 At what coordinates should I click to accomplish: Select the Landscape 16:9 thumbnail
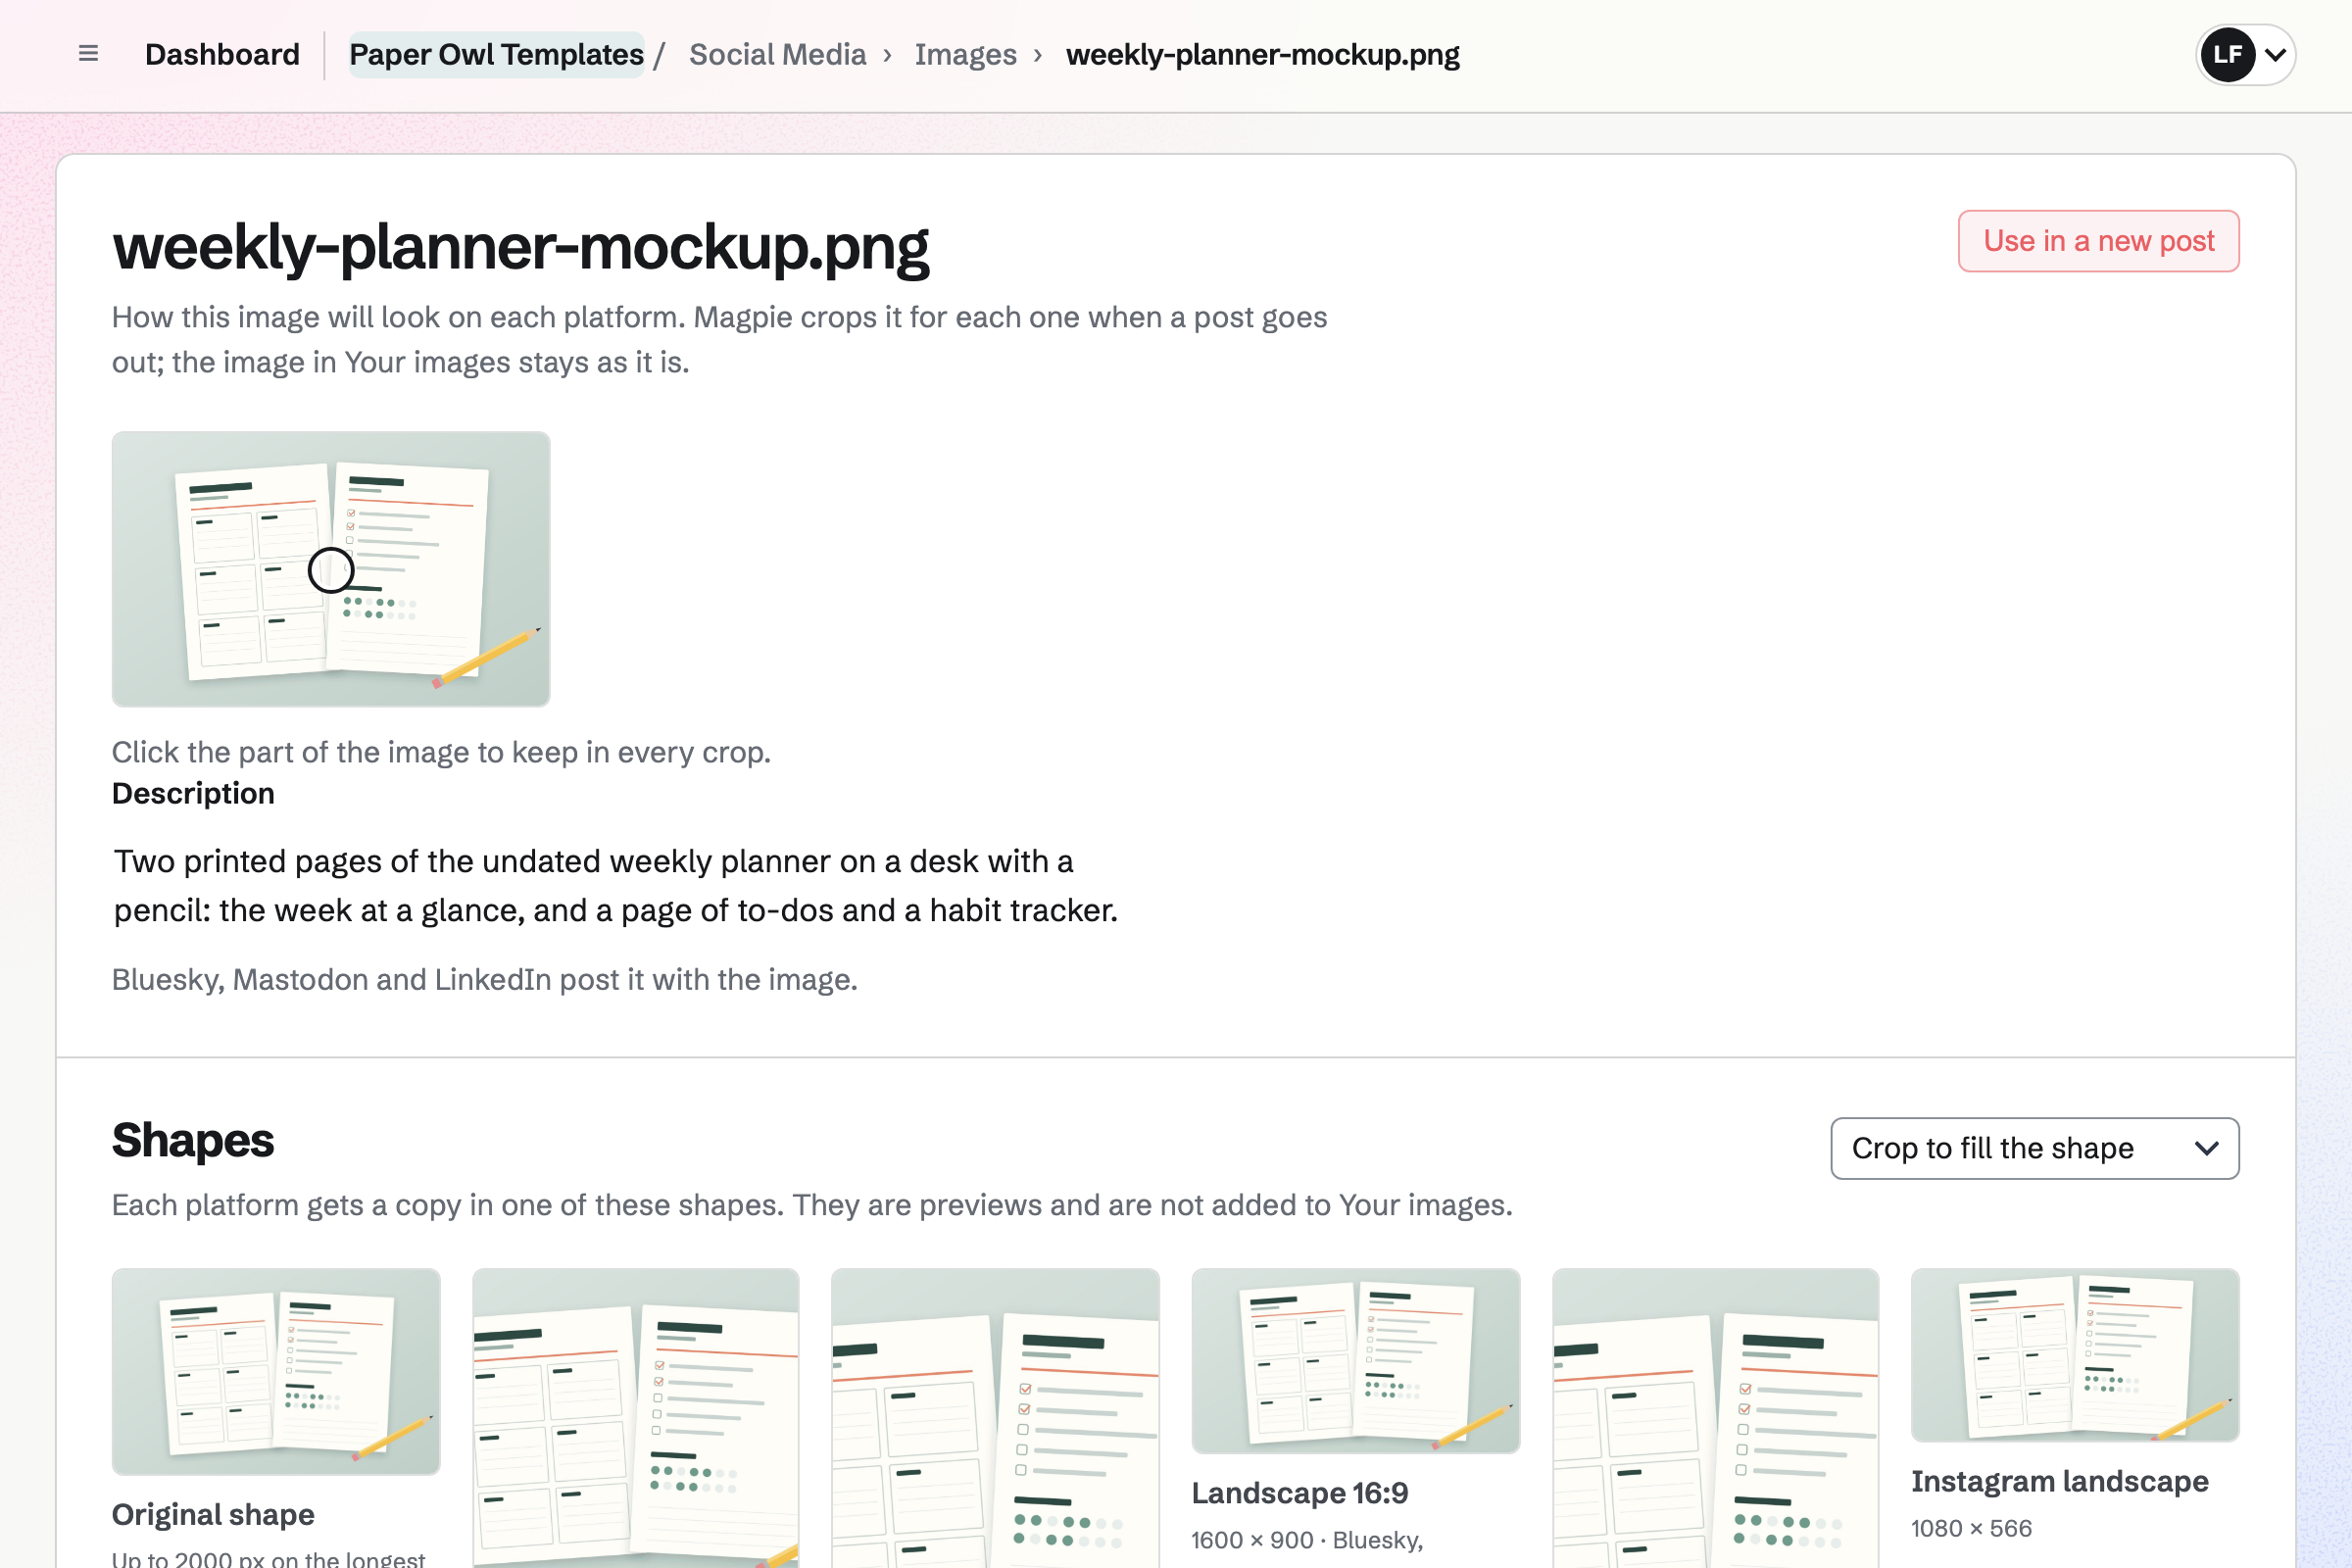pyautogui.click(x=1356, y=1360)
